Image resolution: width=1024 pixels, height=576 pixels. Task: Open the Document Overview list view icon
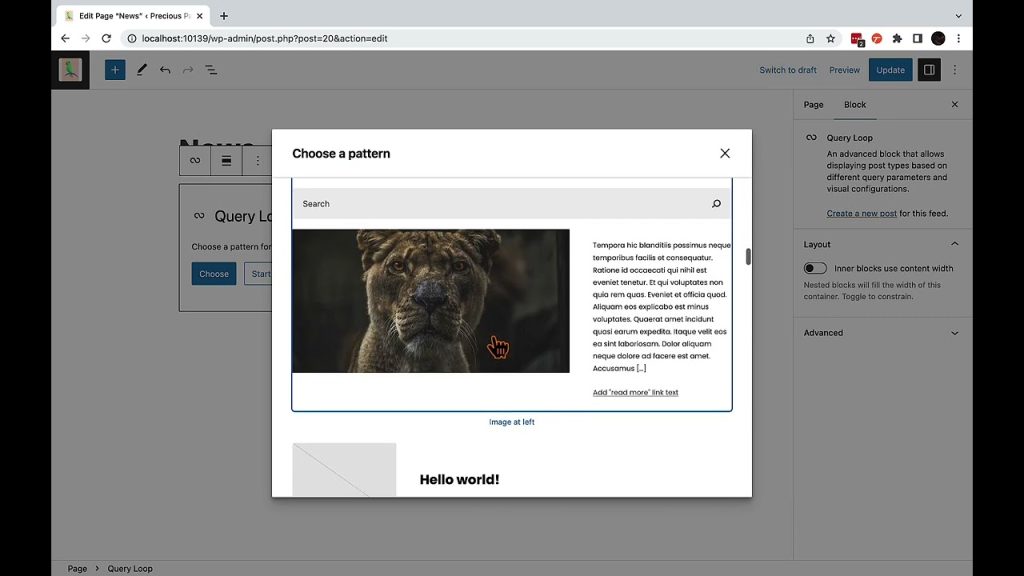point(211,70)
